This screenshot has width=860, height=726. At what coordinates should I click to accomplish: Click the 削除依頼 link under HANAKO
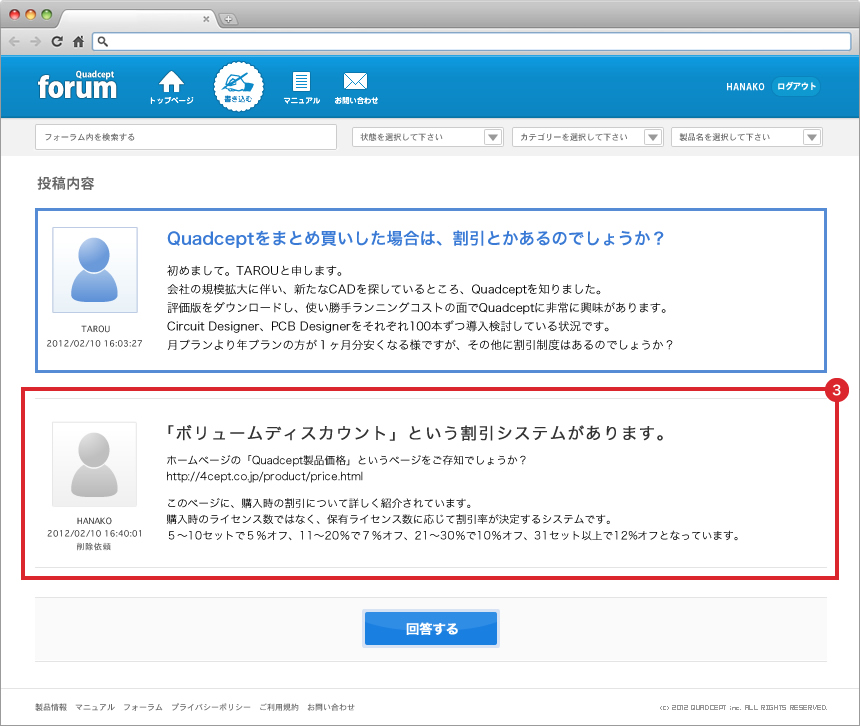tap(95, 547)
